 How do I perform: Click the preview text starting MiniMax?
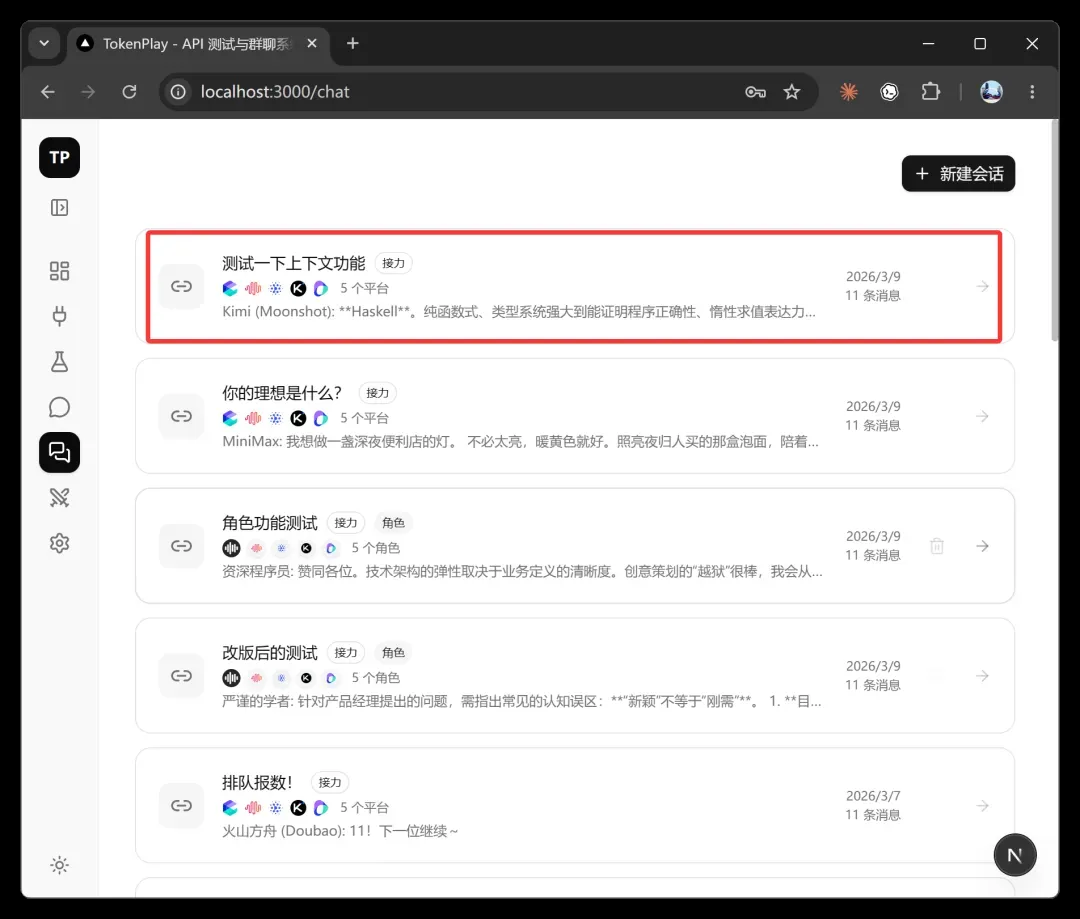[x=520, y=442]
